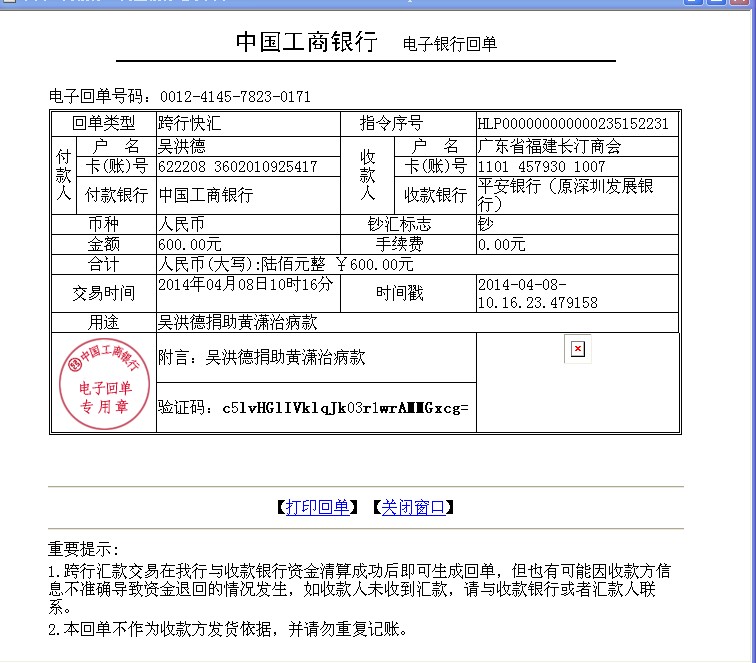Click the payer name 吴洪德 cell
The height and width of the screenshot is (663, 756).
(x=180, y=146)
